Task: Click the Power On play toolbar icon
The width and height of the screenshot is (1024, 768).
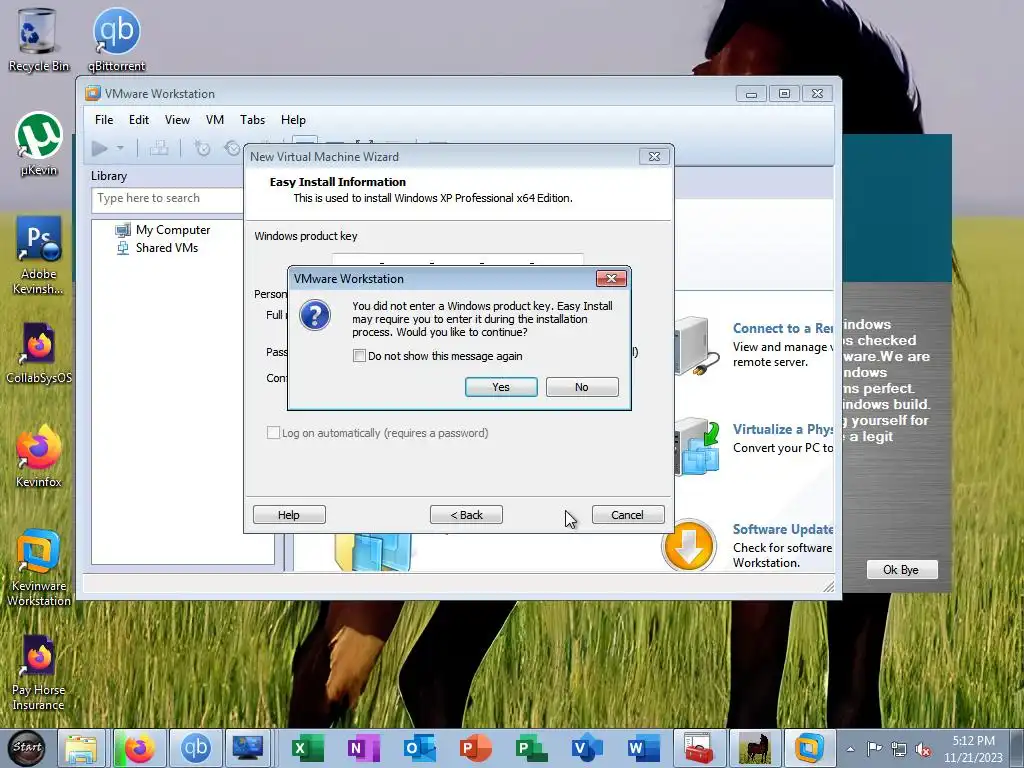Action: click(x=99, y=149)
